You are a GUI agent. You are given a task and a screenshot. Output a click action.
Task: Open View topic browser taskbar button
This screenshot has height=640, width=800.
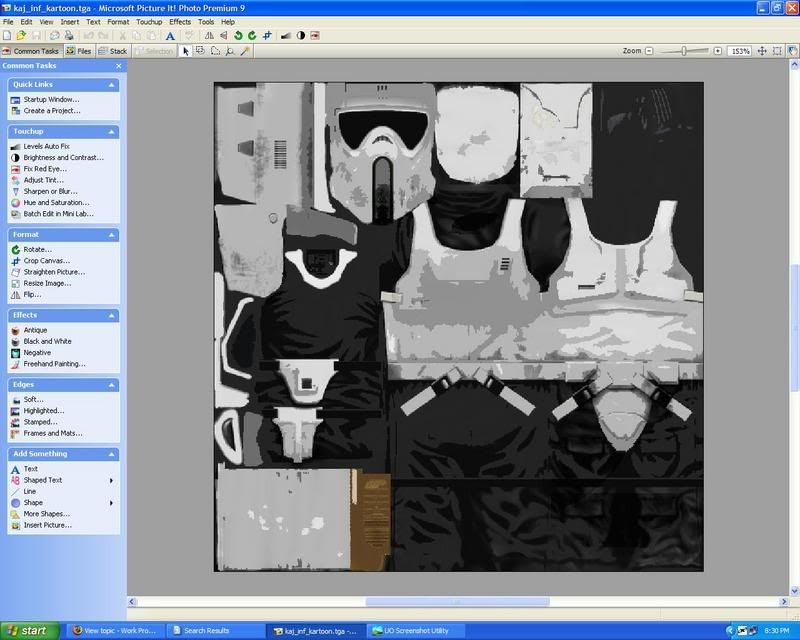pyautogui.click(x=116, y=631)
